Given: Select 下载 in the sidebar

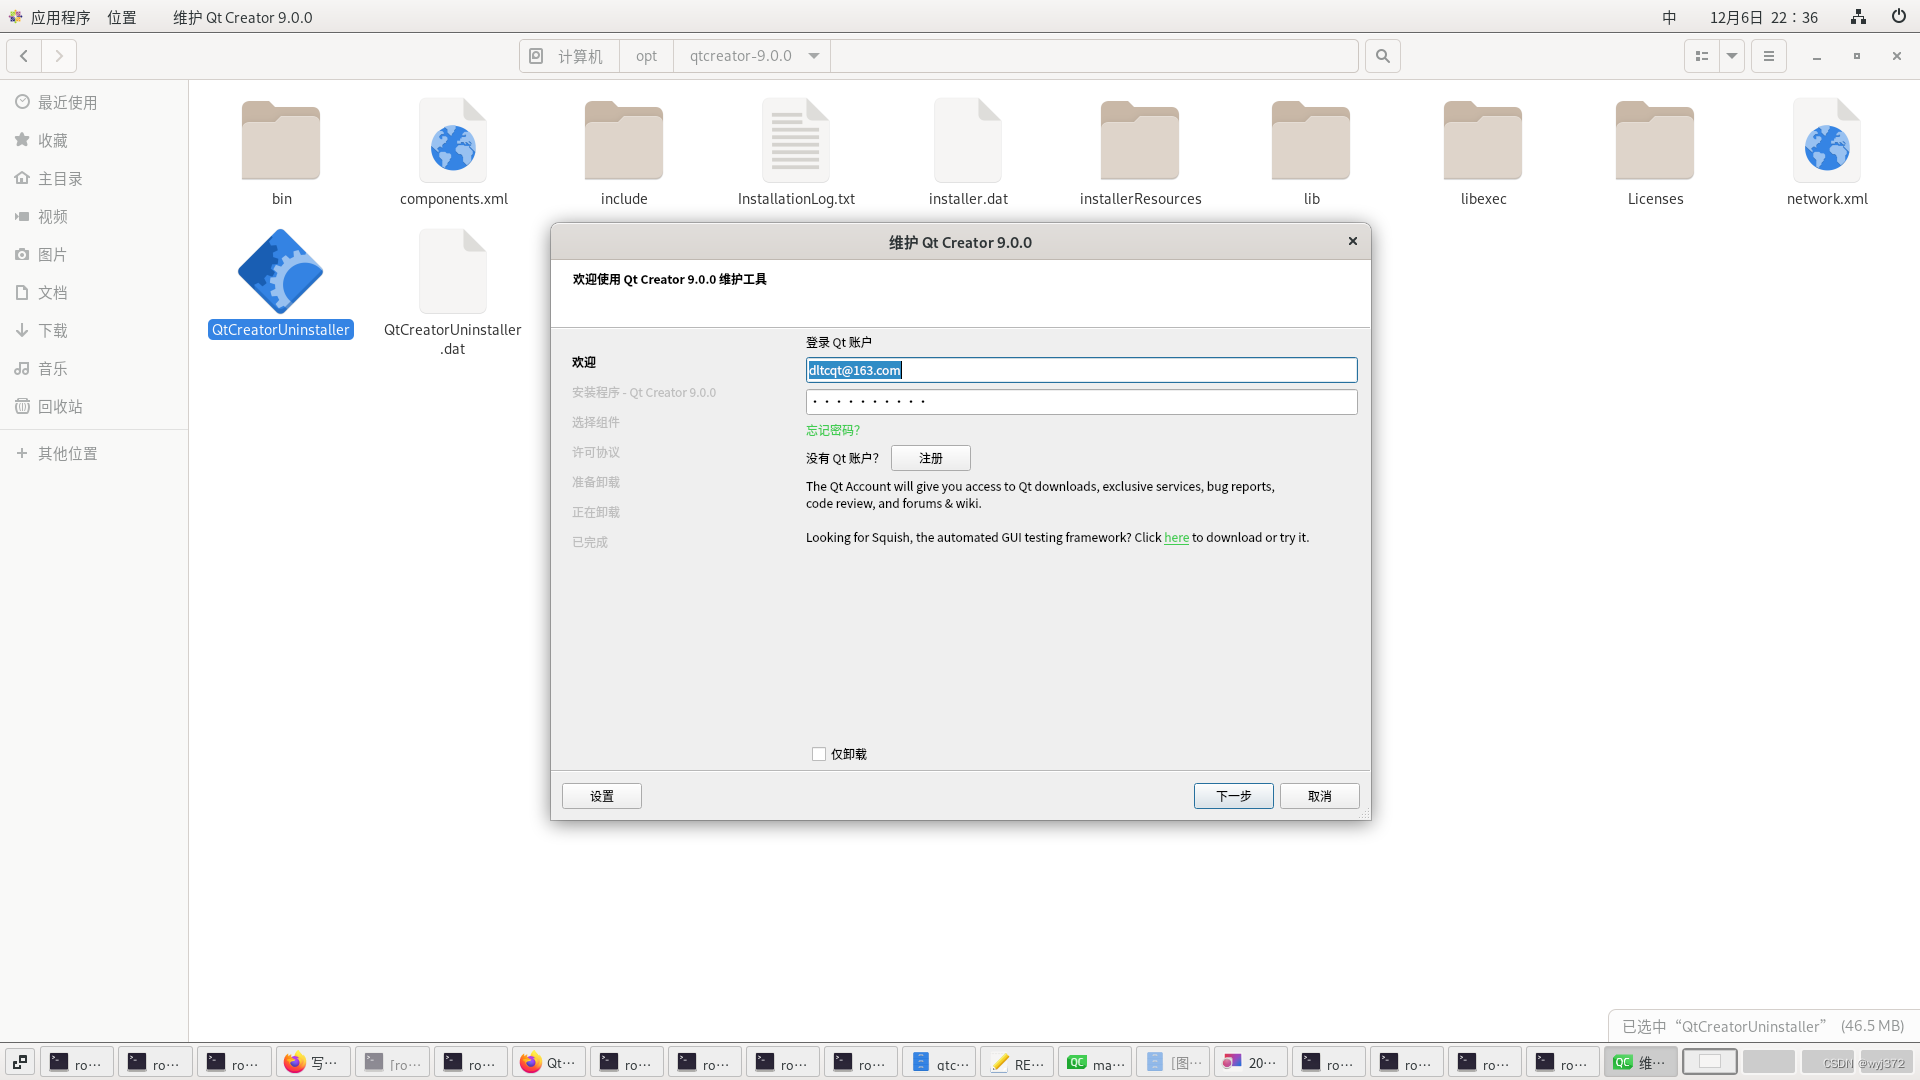Looking at the screenshot, I should pos(54,330).
